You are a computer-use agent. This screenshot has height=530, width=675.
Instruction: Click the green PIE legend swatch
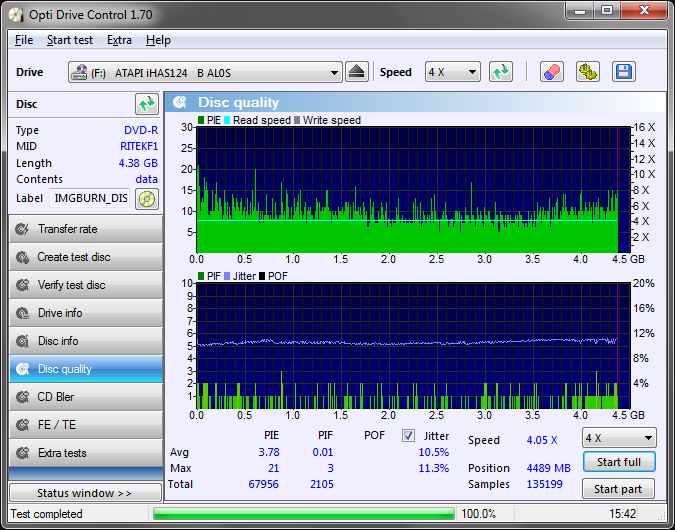201,120
